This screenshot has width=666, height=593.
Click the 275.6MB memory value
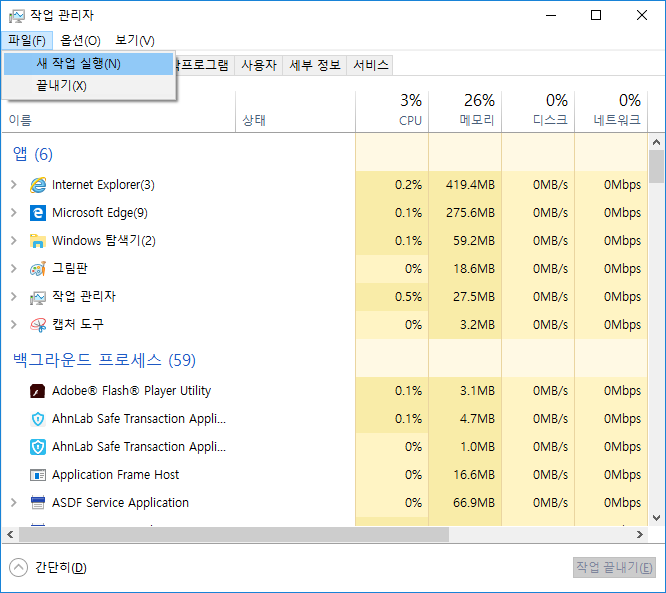pos(470,213)
